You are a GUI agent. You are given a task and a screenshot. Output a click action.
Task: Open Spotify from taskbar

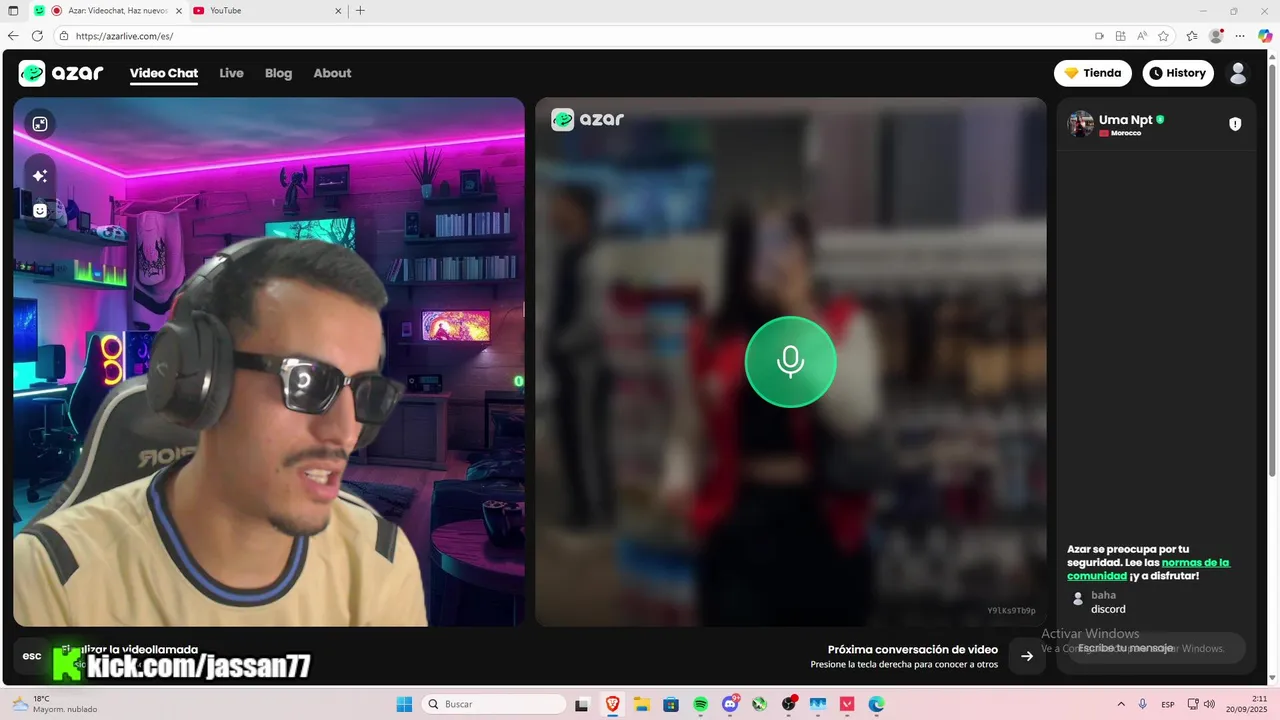[x=700, y=704]
